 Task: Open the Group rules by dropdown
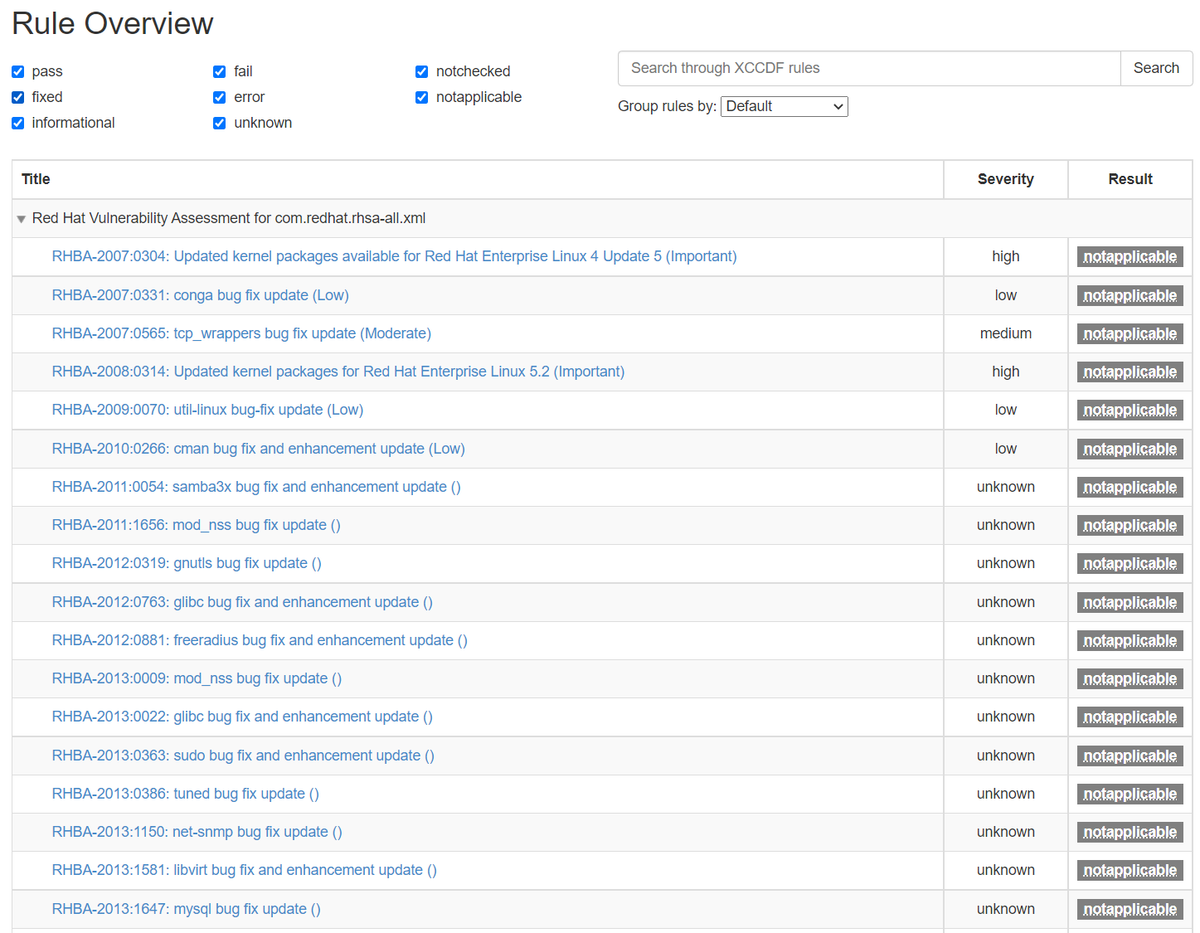(784, 106)
